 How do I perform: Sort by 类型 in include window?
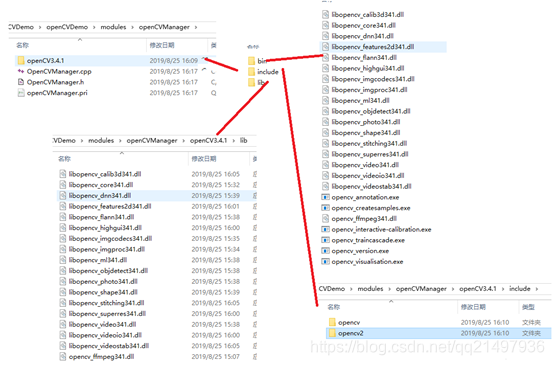pyautogui.click(x=528, y=307)
